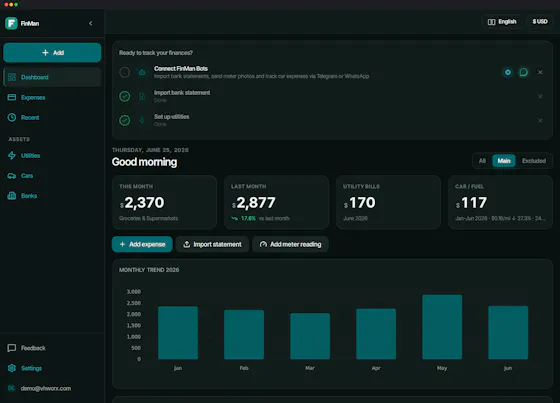Screen dimensions: 560x403
Task: Click the Cars vehicle icon
Action: coord(12,175)
